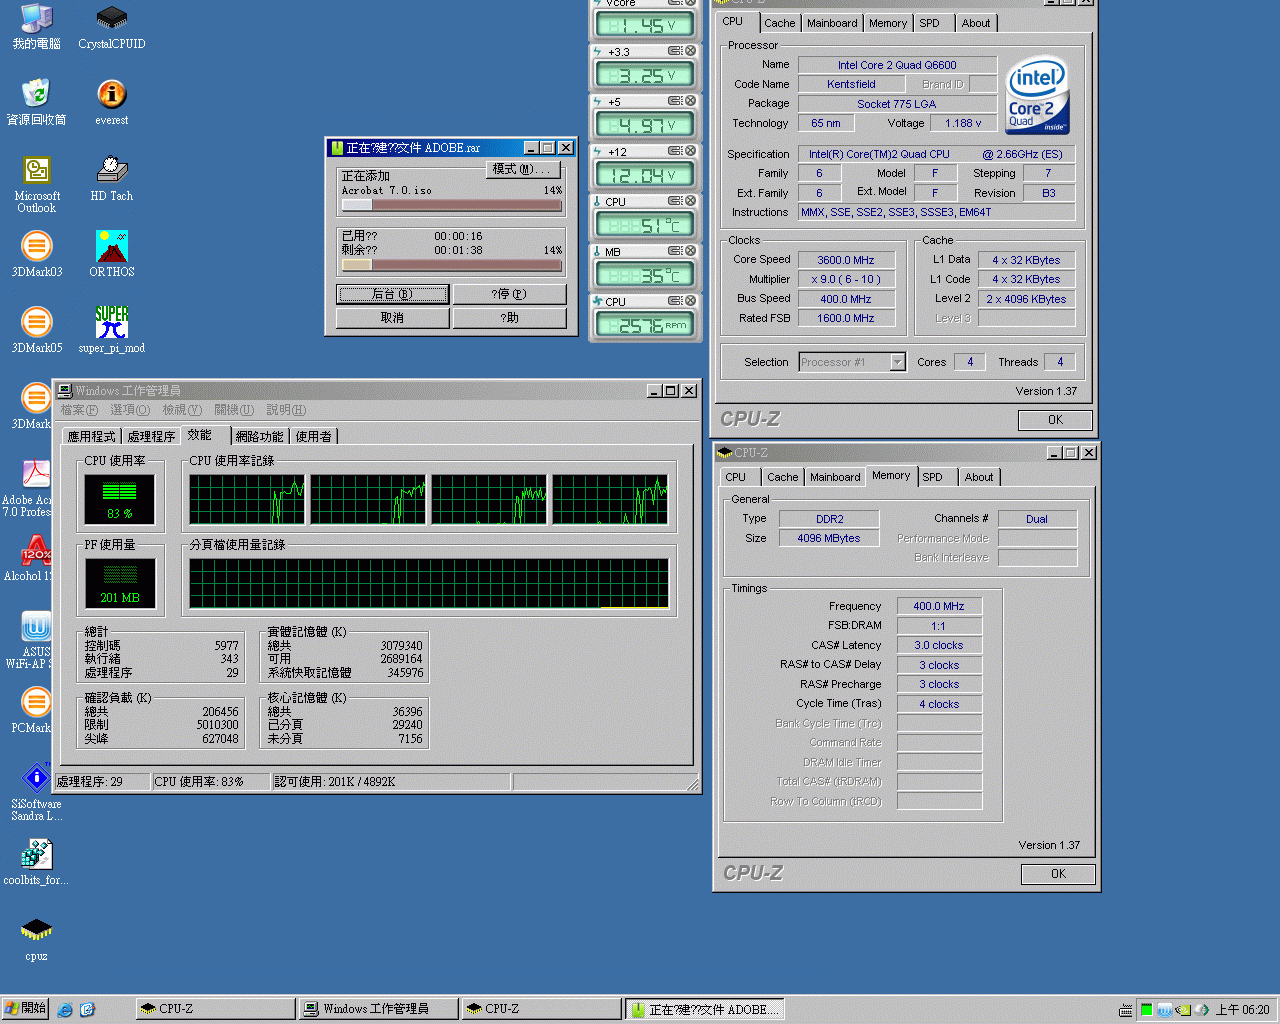
Task: Click OK in the CPU-Z Memory window
Action: tap(1057, 874)
